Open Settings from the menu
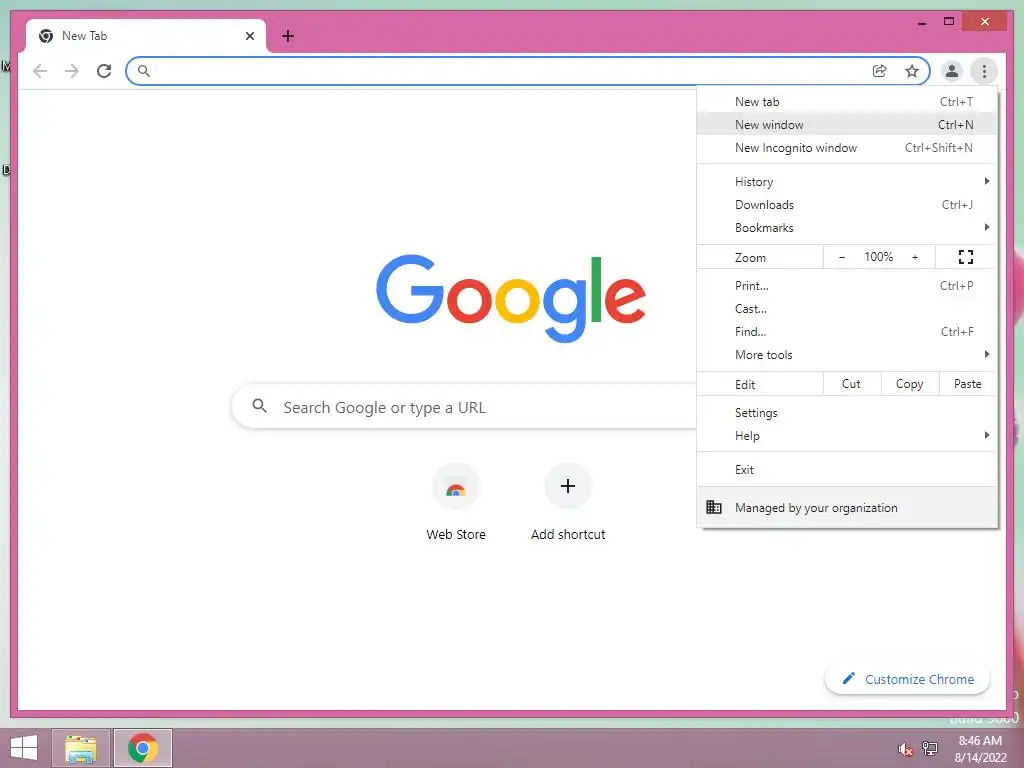The width and height of the screenshot is (1024, 768). [847, 413]
